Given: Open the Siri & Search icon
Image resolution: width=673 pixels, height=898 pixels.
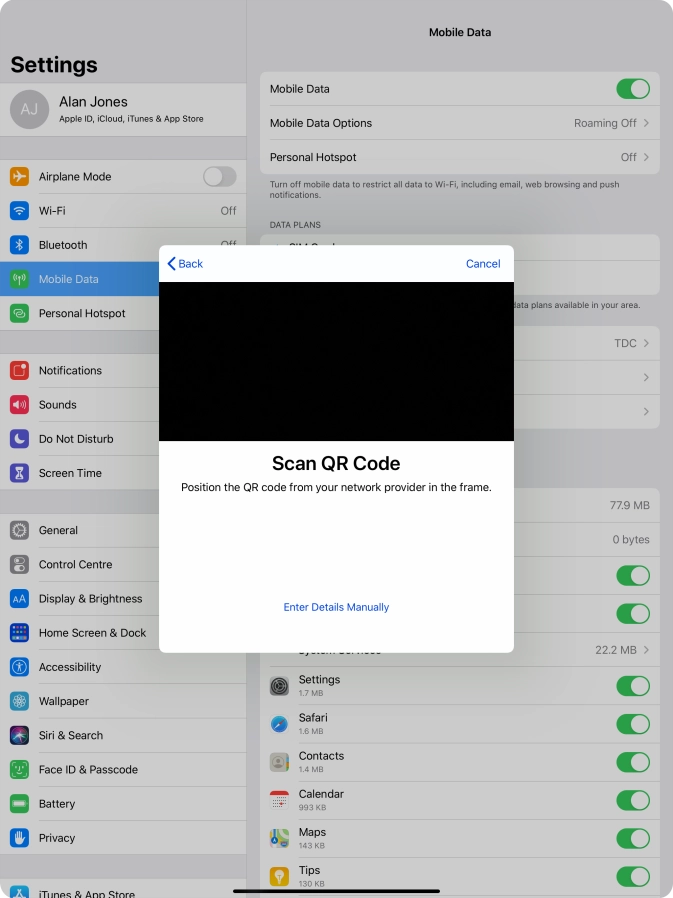Looking at the screenshot, I should 19,735.
